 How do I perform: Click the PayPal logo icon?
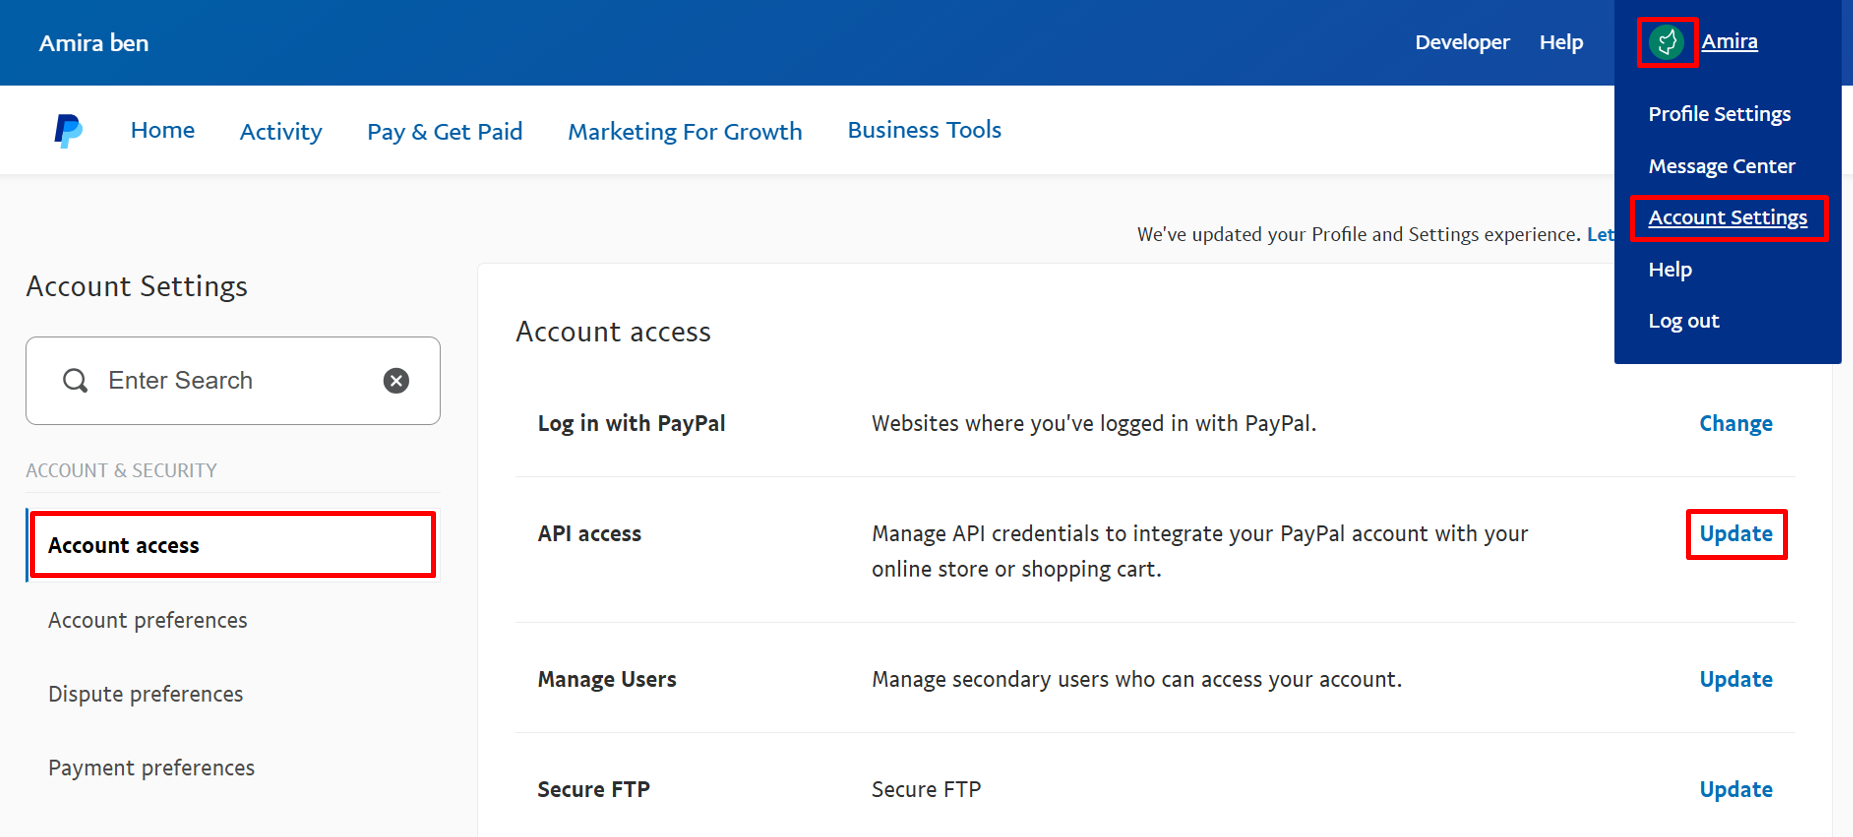pos(68,131)
